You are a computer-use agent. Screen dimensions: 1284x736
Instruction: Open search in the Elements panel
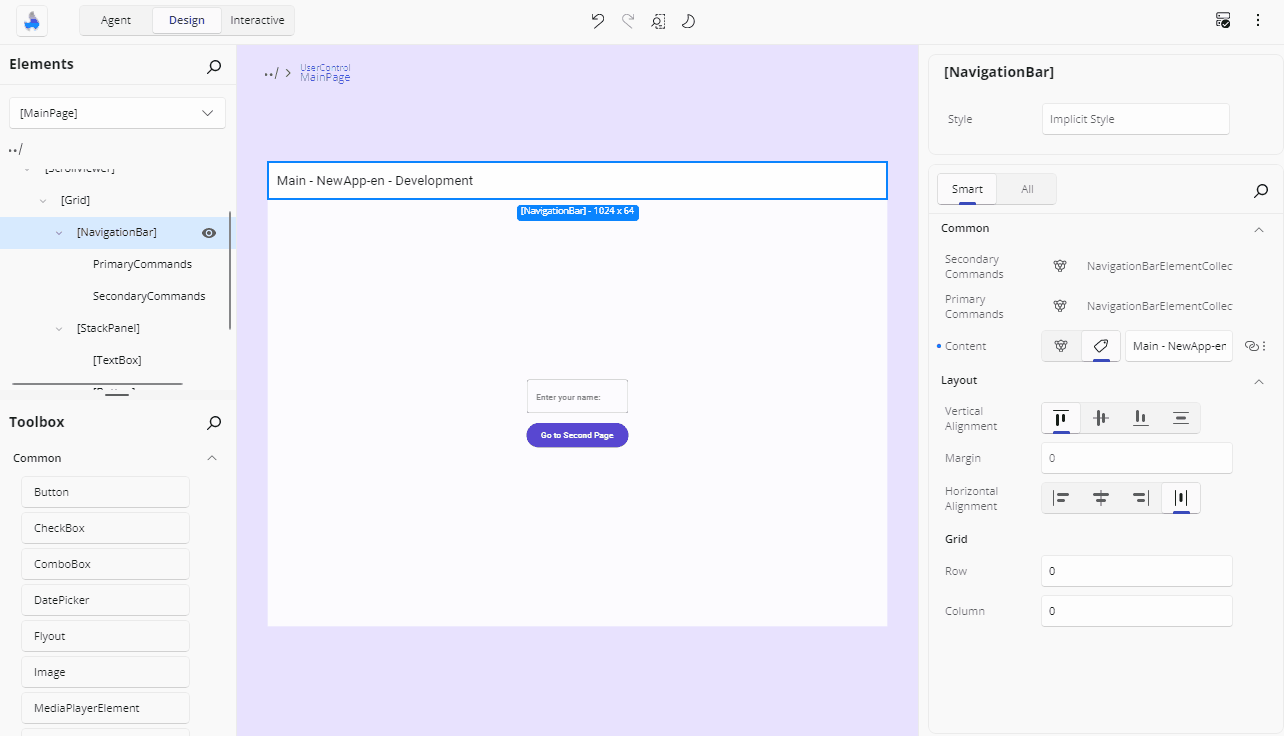213,66
